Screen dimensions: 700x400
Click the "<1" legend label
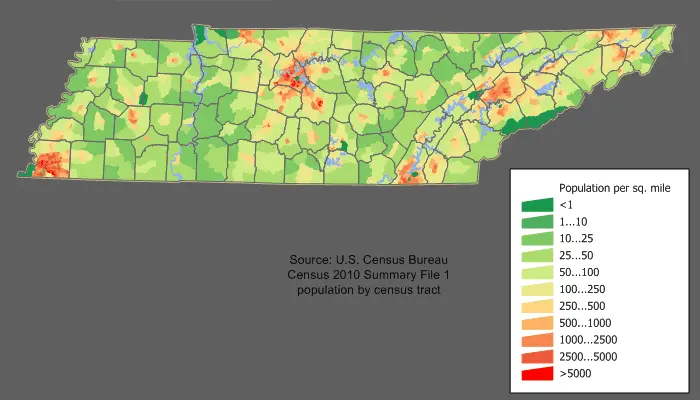[x=566, y=205]
